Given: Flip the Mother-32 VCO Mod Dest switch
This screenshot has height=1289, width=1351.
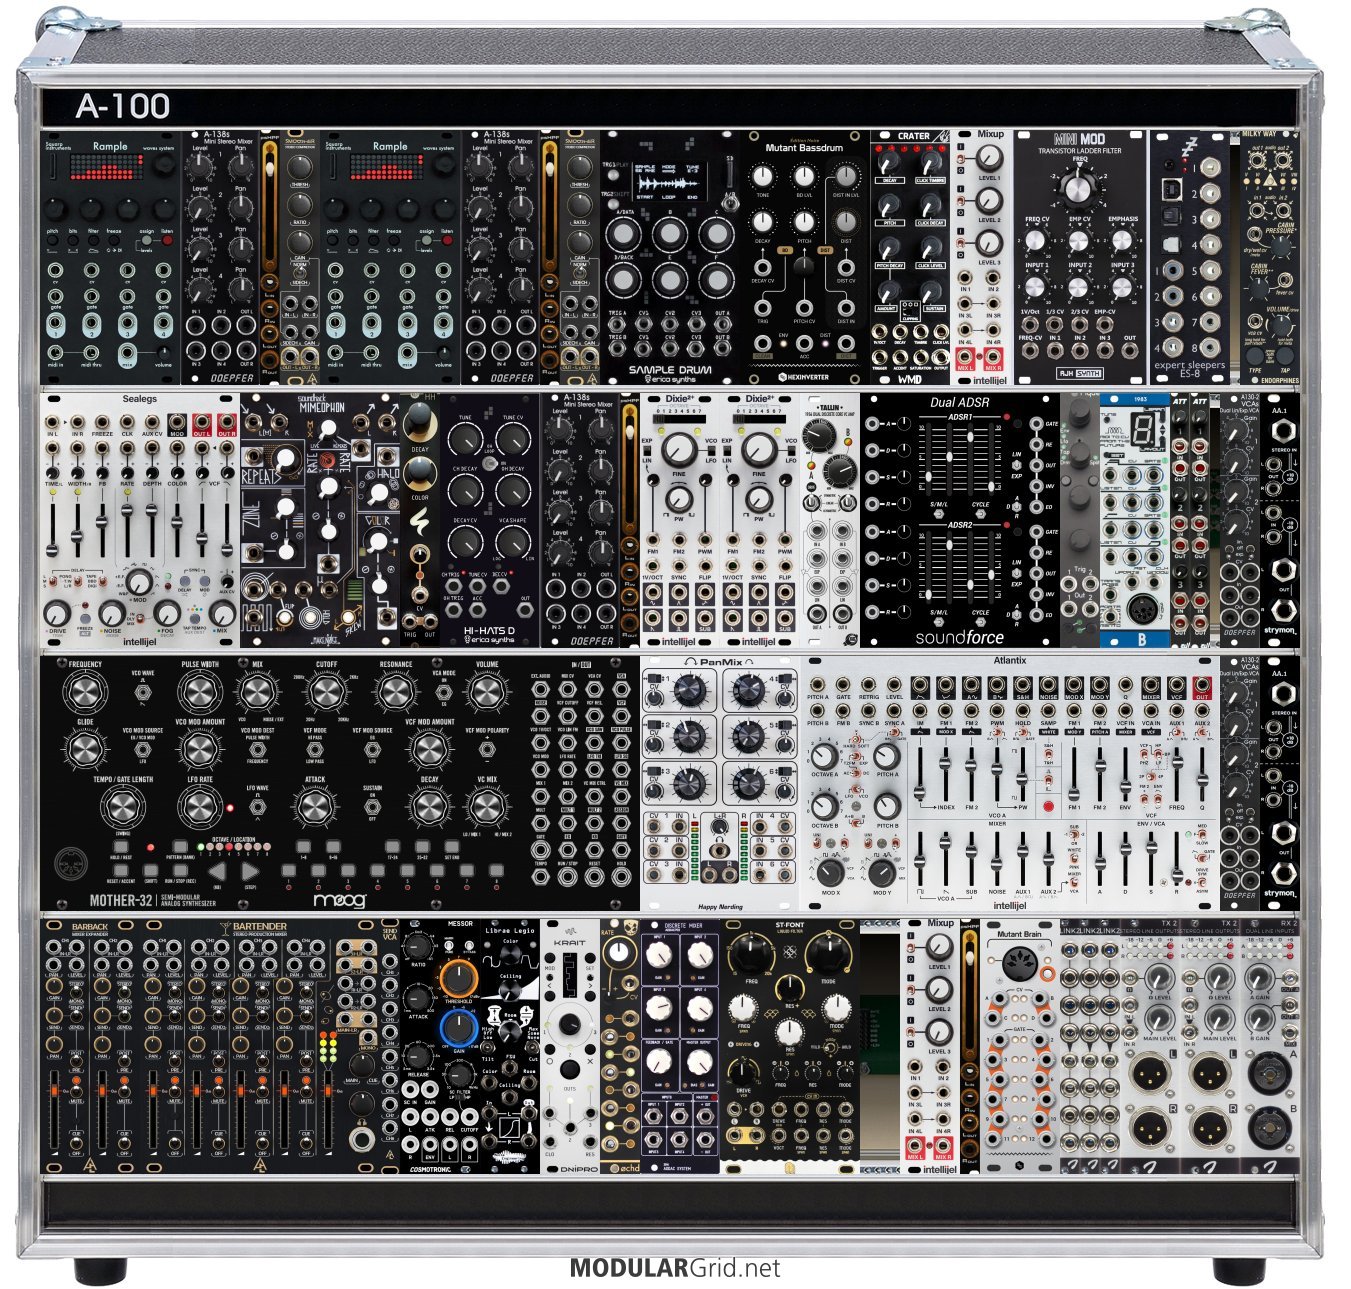Looking at the screenshot, I should (258, 748).
